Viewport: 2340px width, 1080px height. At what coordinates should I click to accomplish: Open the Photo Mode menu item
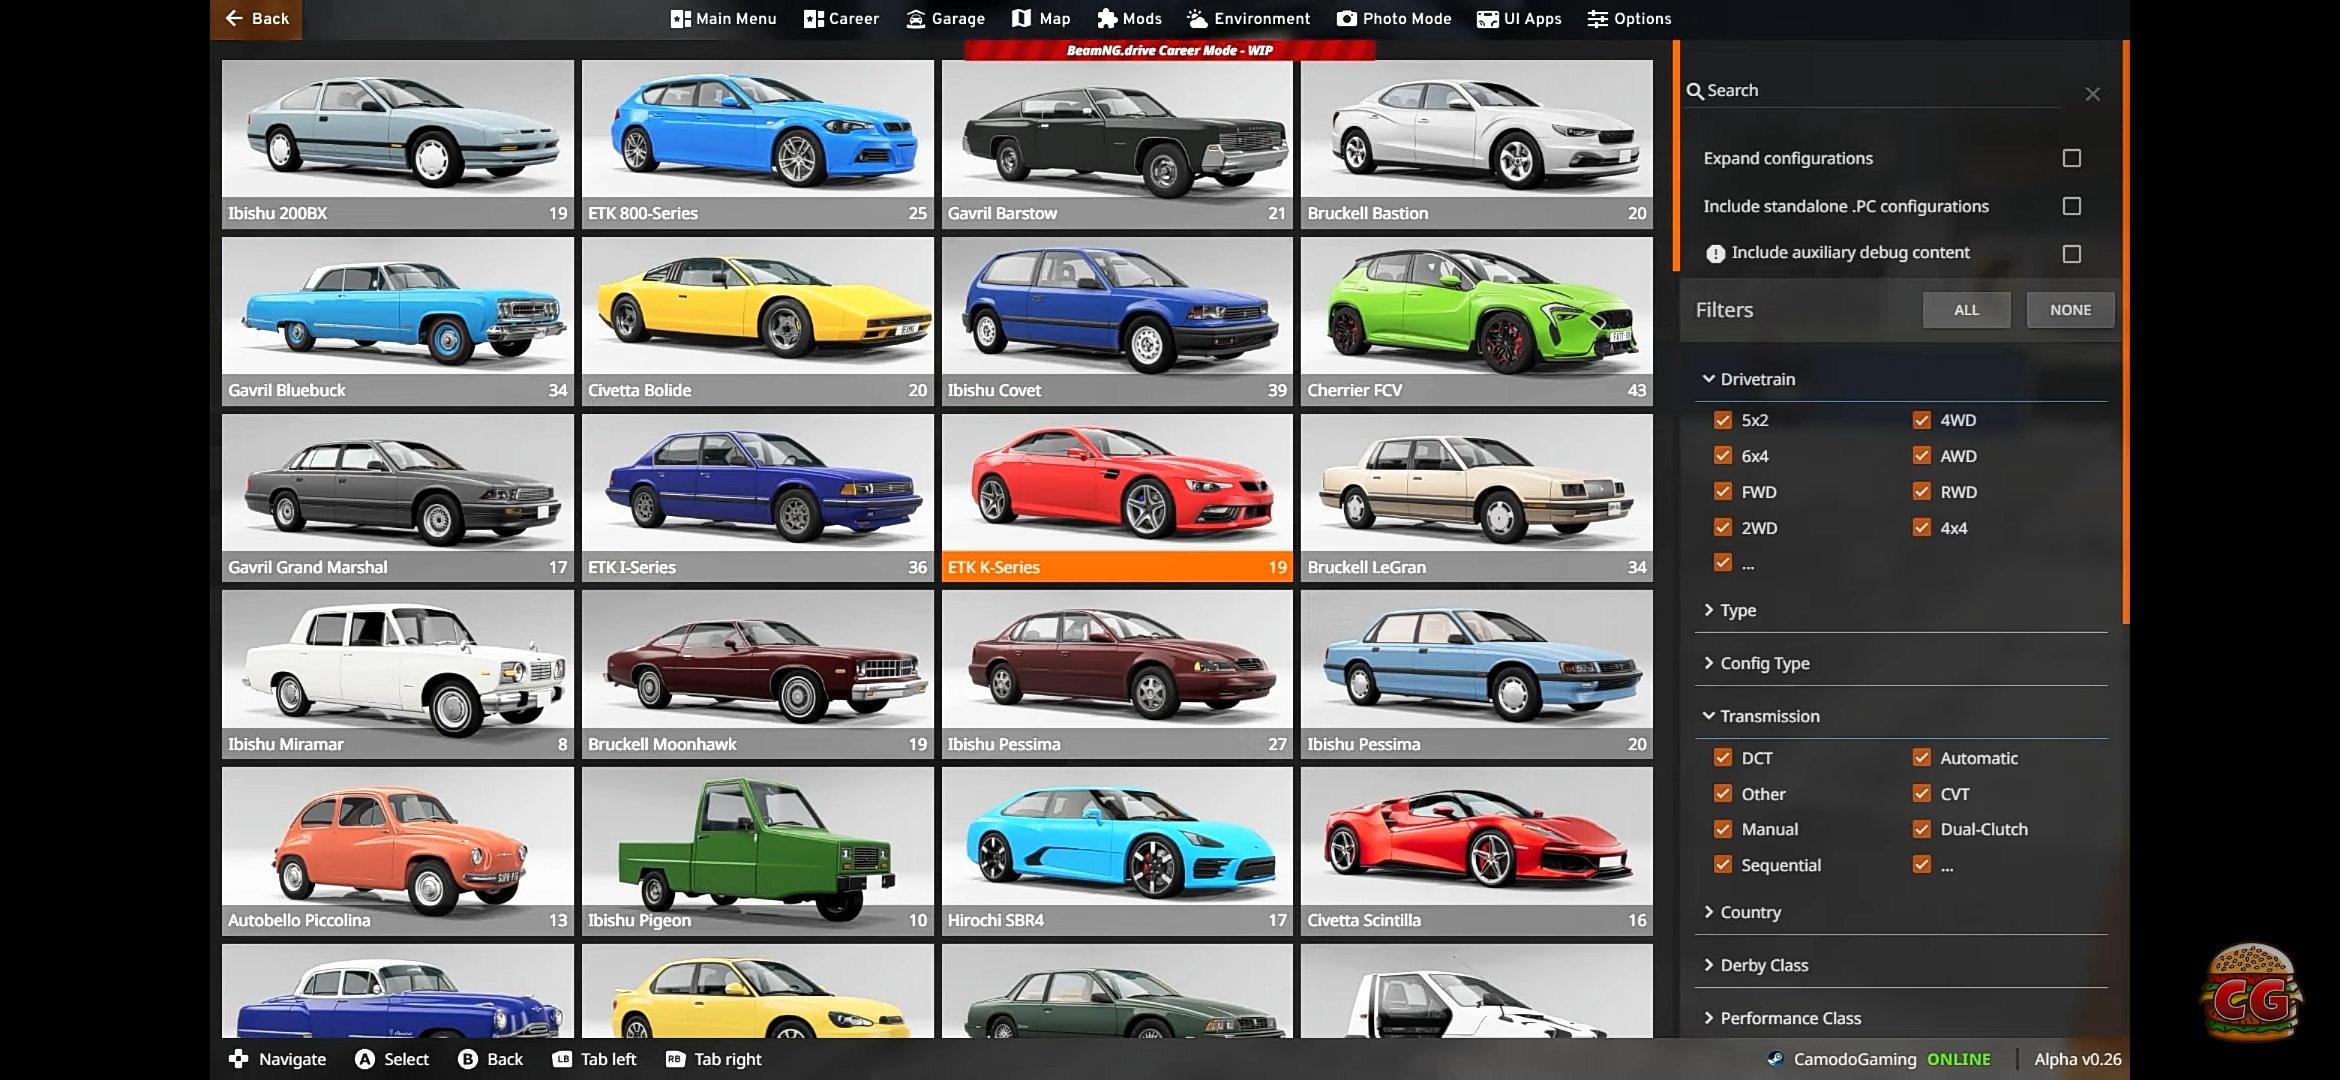click(x=1394, y=19)
